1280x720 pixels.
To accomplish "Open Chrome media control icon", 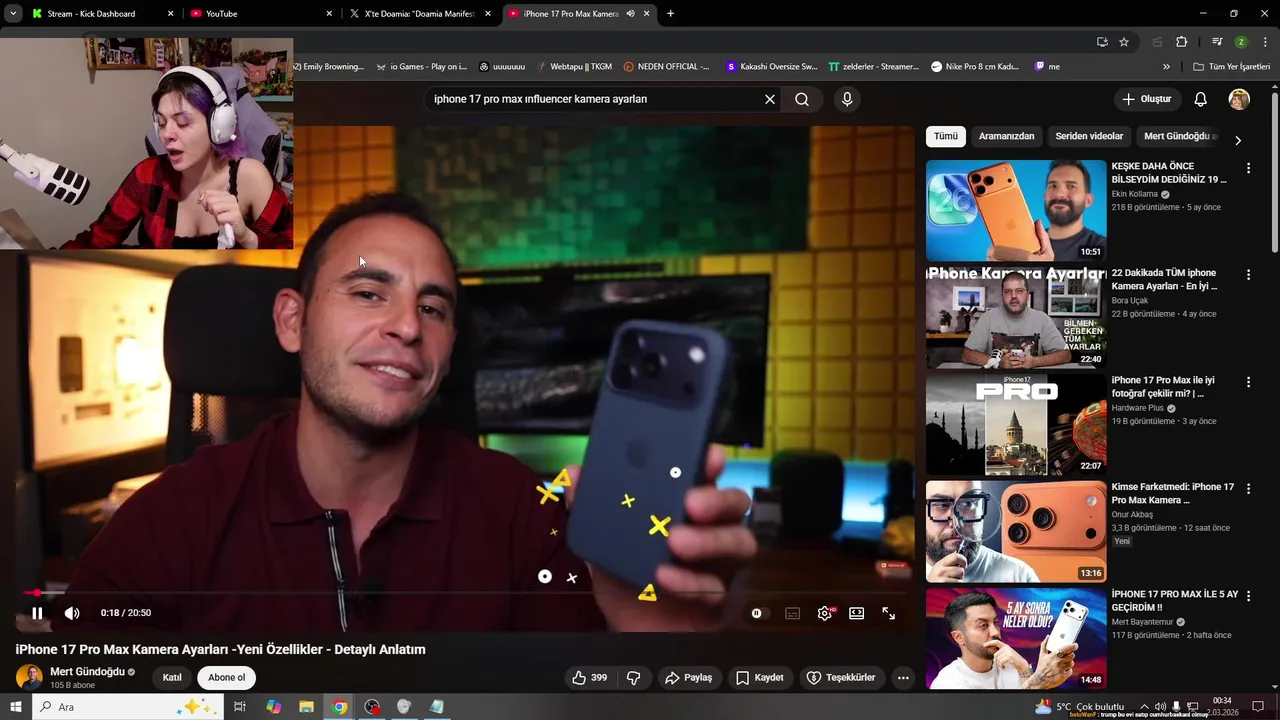I will 1217,42.
